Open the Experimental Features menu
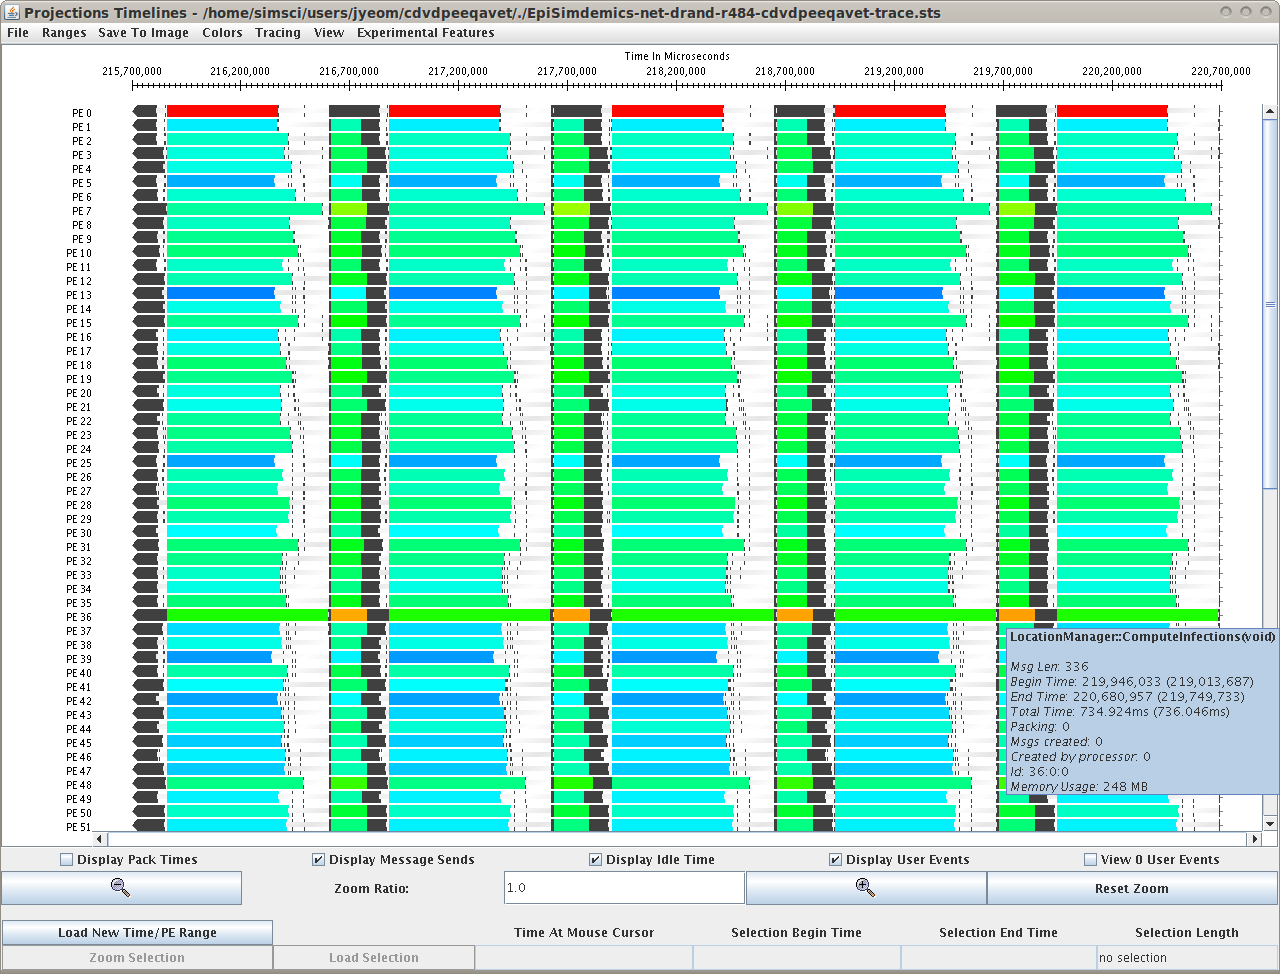The height and width of the screenshot is (974, 1280). click(425, 33)
